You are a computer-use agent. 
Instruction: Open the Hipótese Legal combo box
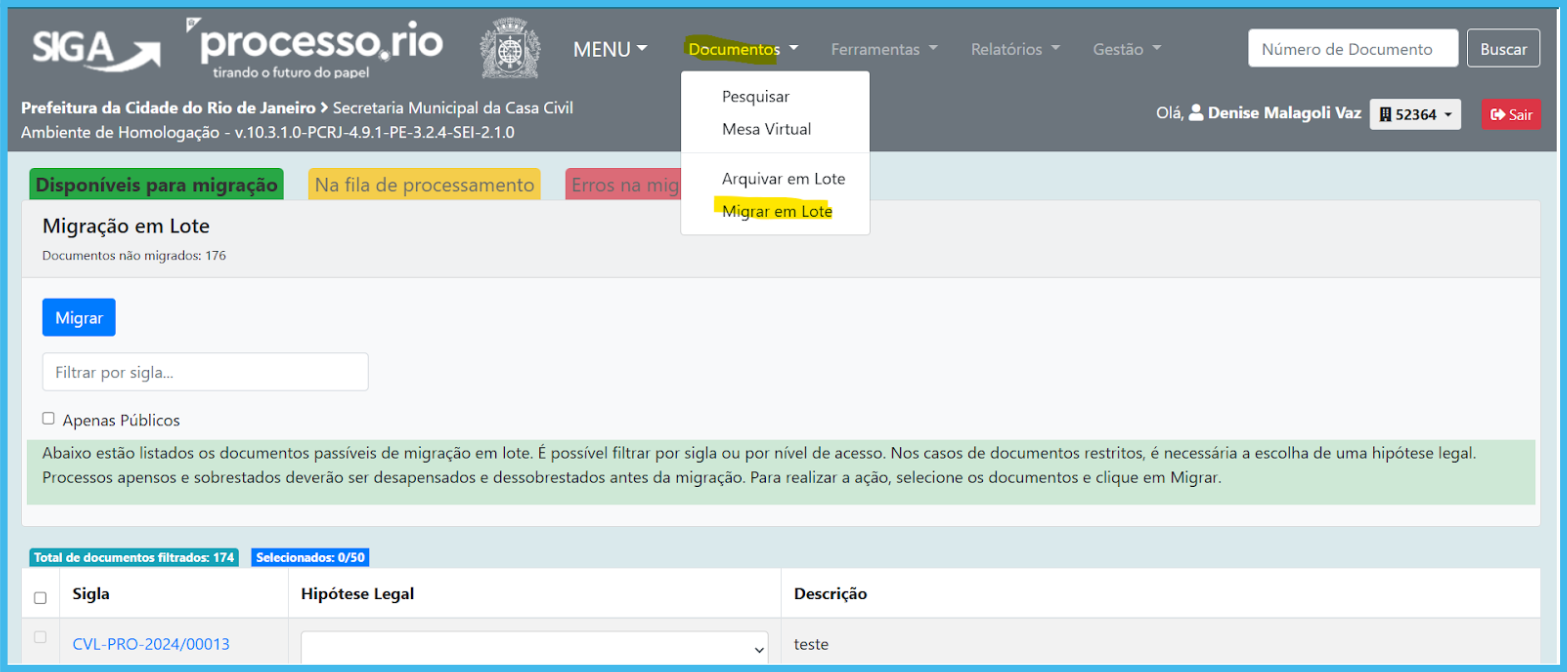534,647
